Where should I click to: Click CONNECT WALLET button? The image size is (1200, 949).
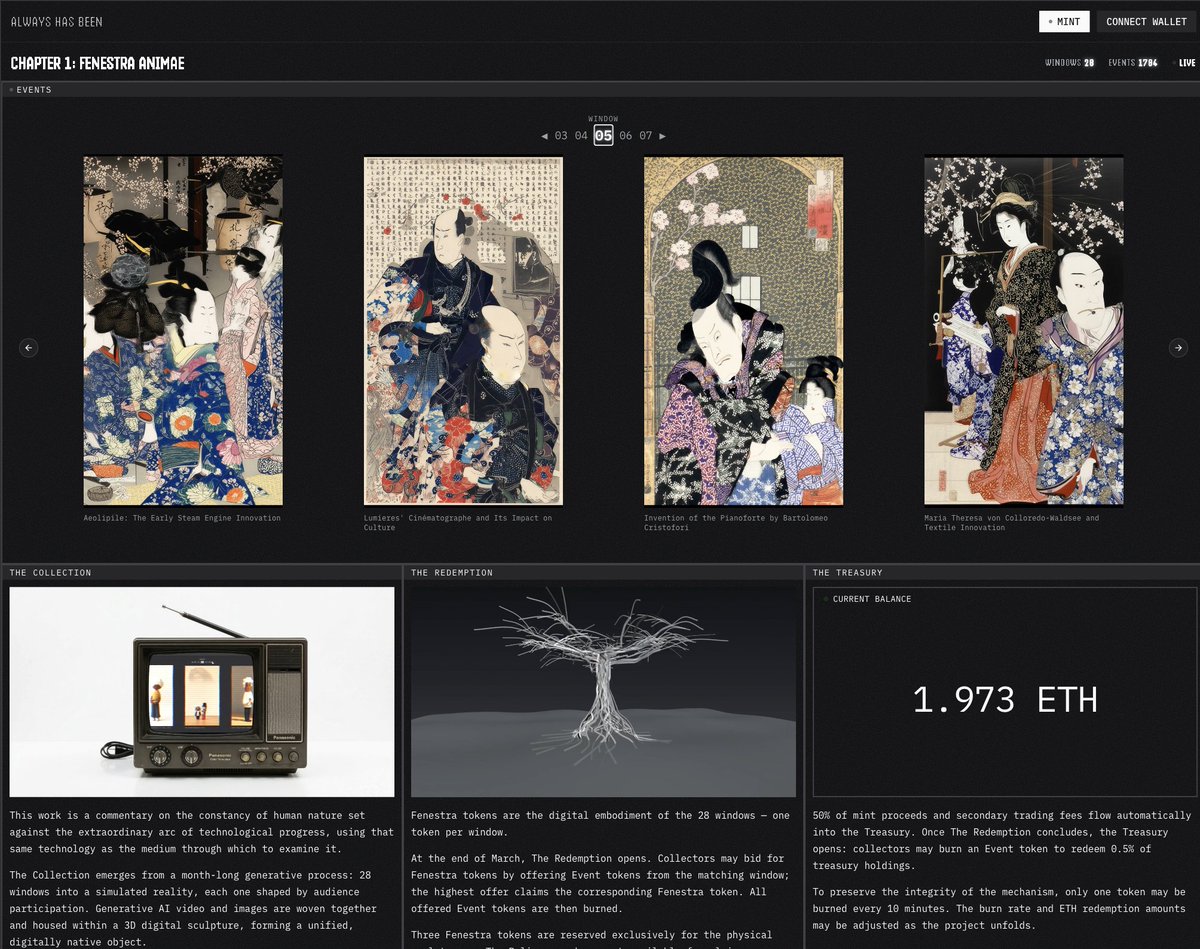coord(1146,21)
